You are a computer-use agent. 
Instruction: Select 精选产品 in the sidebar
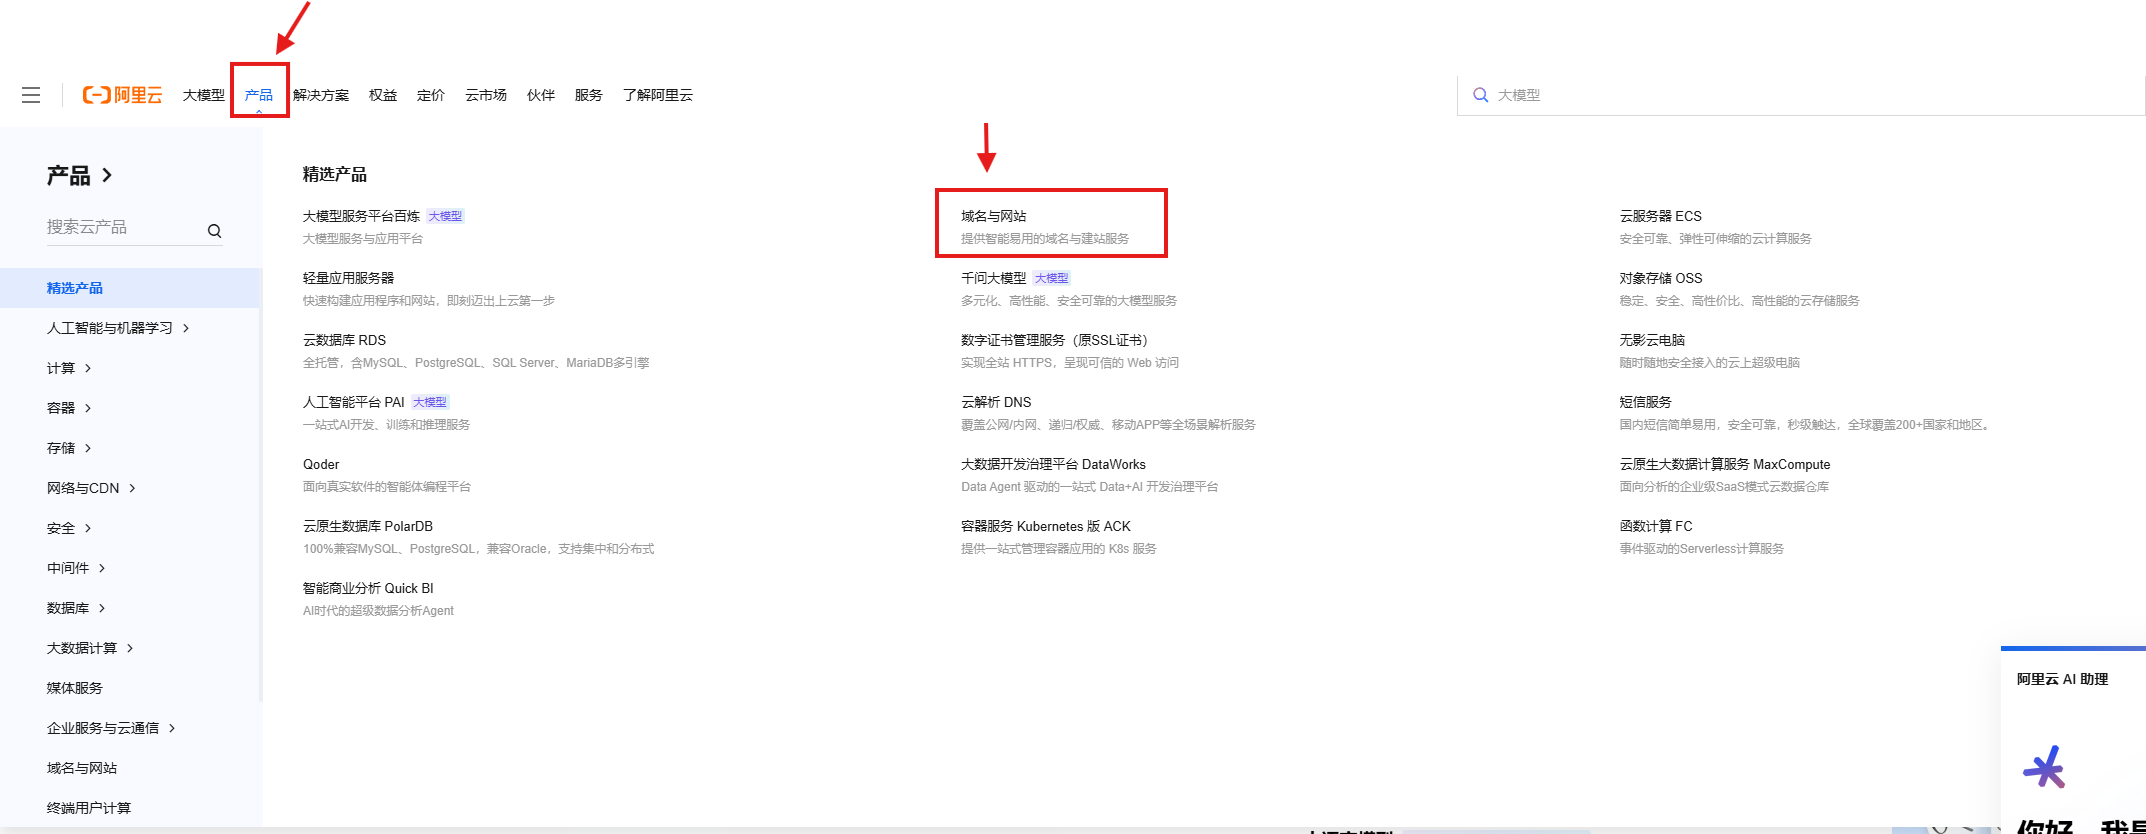131,288
